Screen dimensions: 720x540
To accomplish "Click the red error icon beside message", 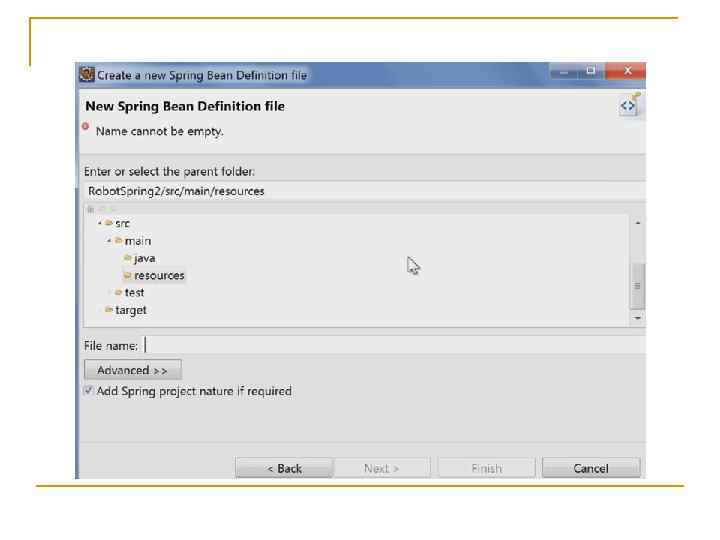I will pyautogui.click(x=85, y=127).
